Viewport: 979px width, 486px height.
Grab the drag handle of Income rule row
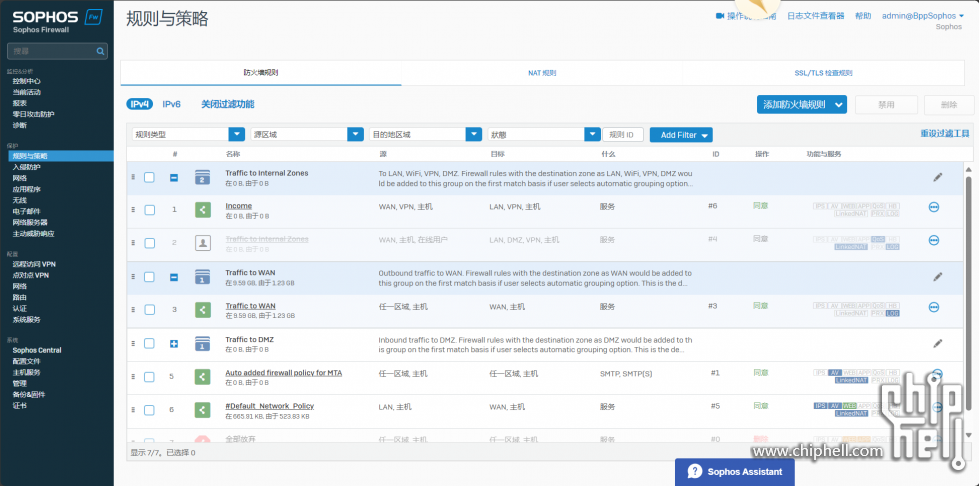[x=133, y=210]
